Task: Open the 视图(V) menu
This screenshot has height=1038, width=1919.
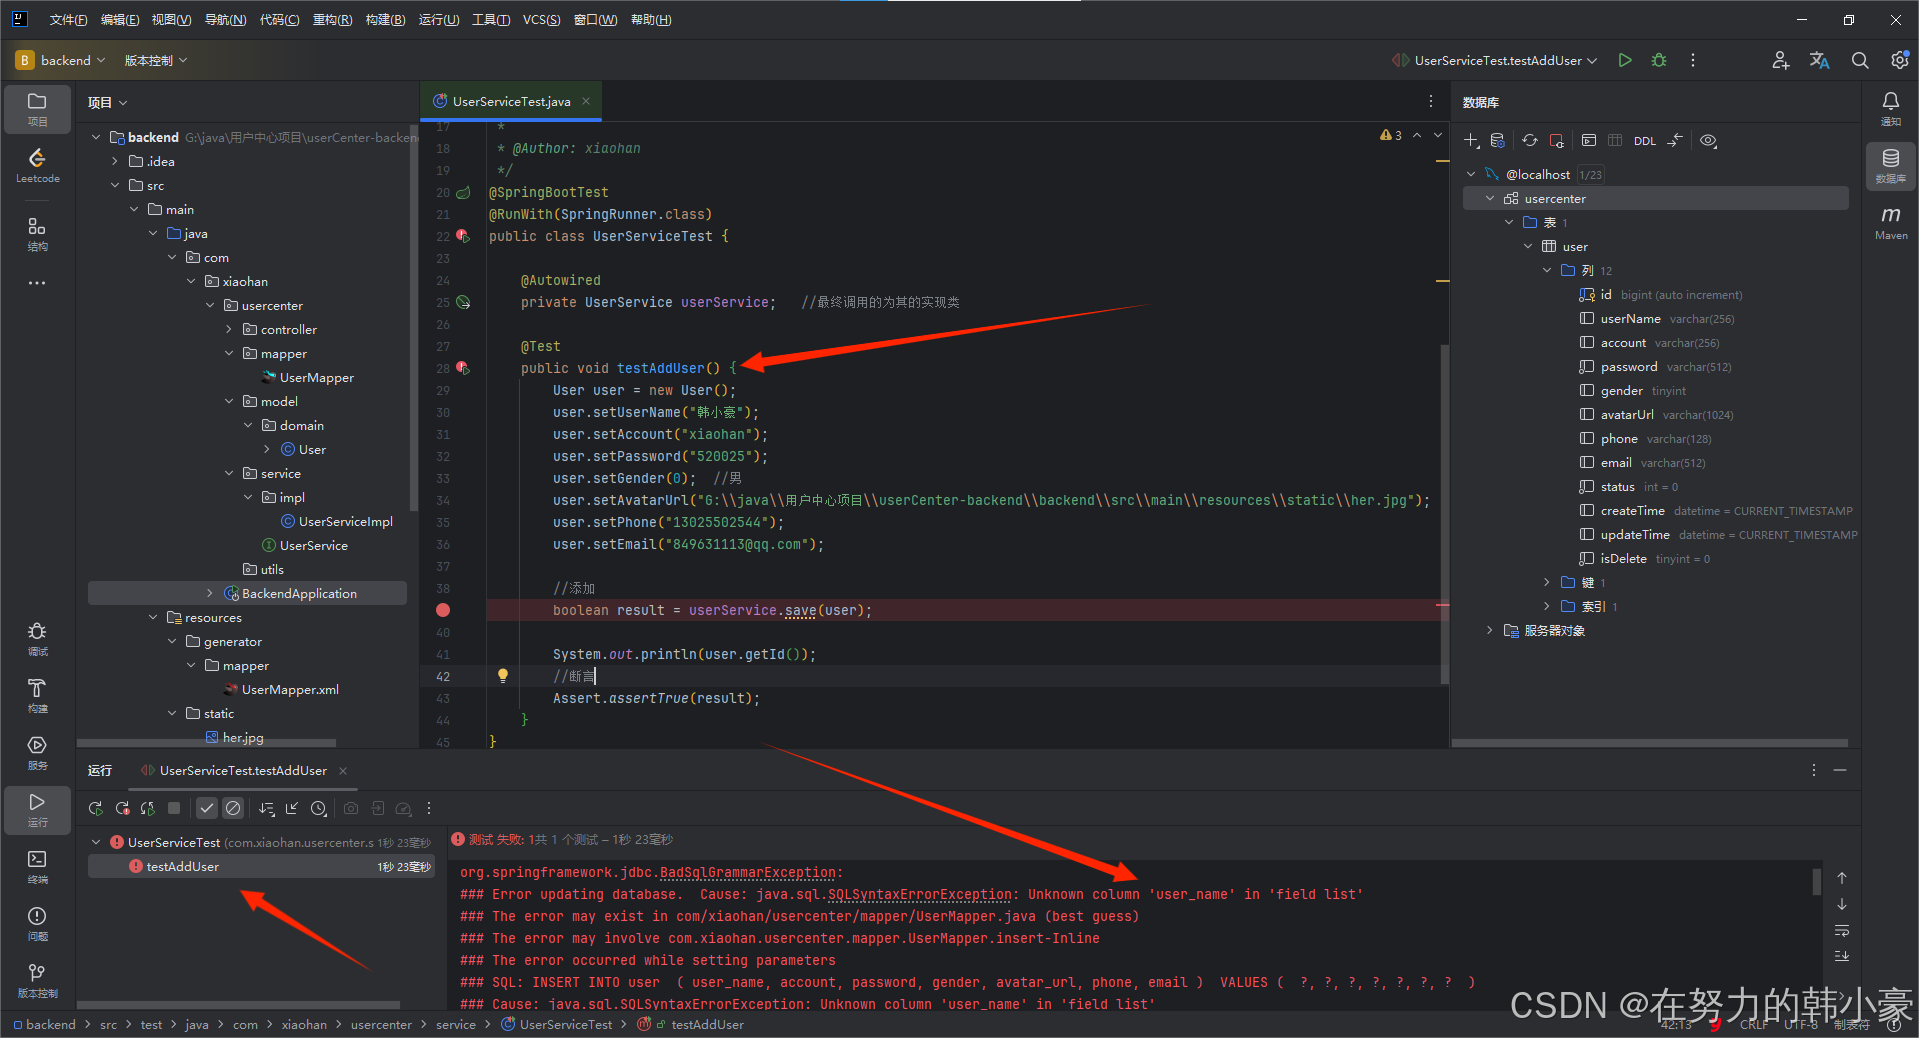Action: pyautogui.click(x=170, y=19)
